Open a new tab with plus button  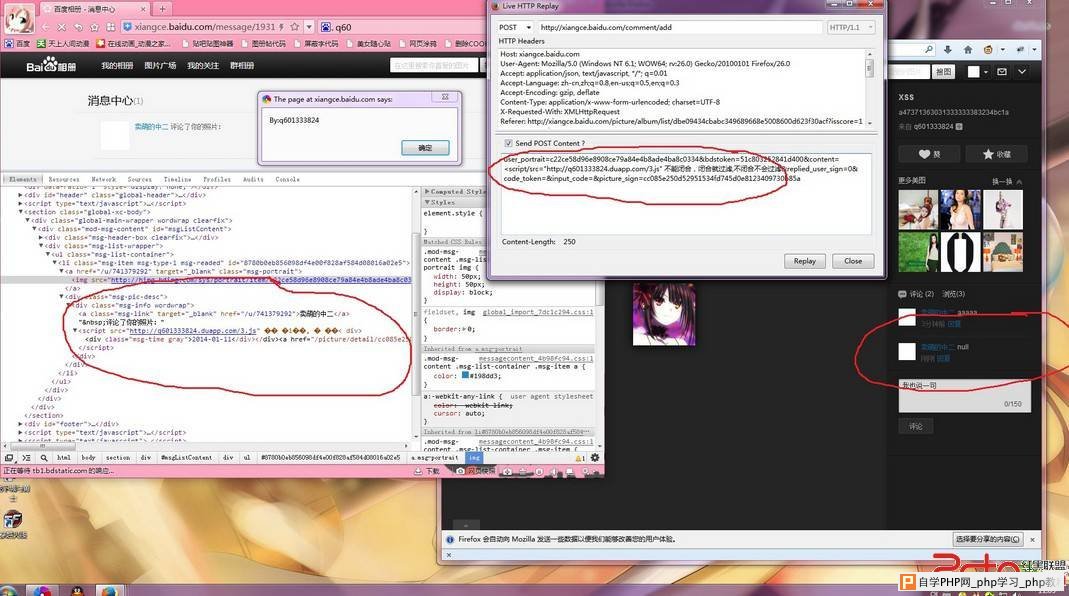point(162,9)
